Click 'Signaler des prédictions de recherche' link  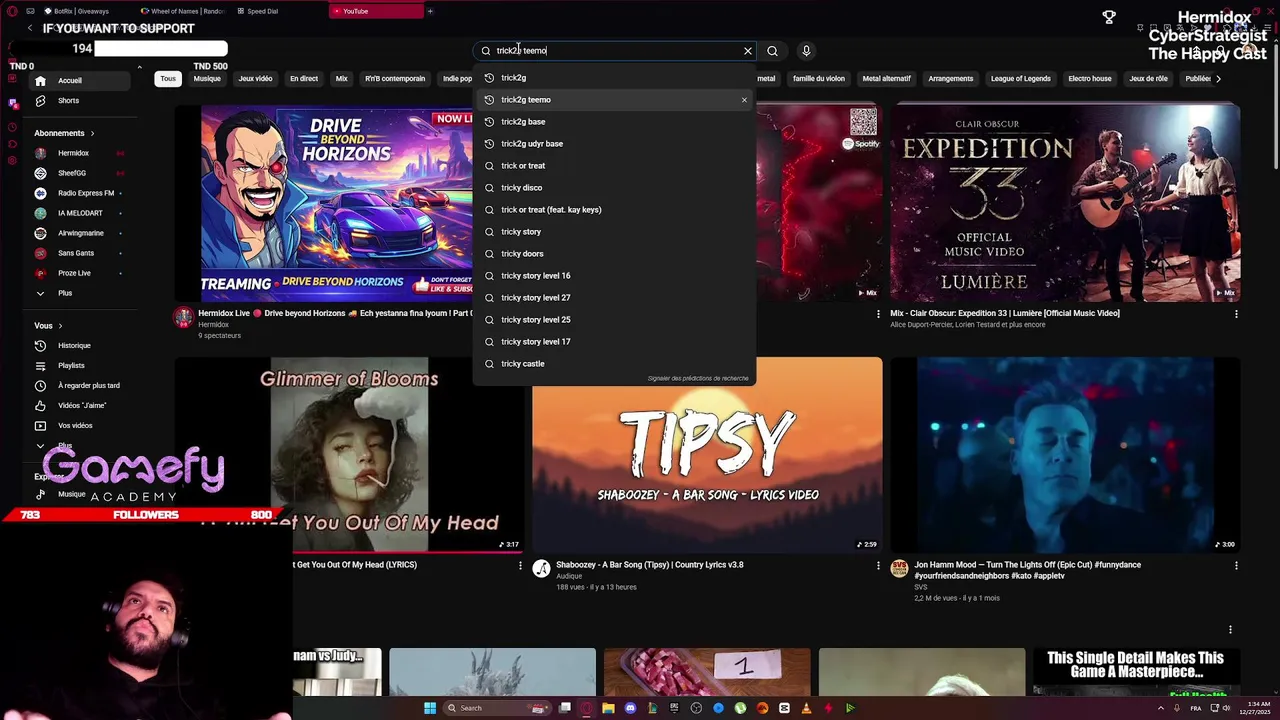pyautogui.click(x=698, y=378)
